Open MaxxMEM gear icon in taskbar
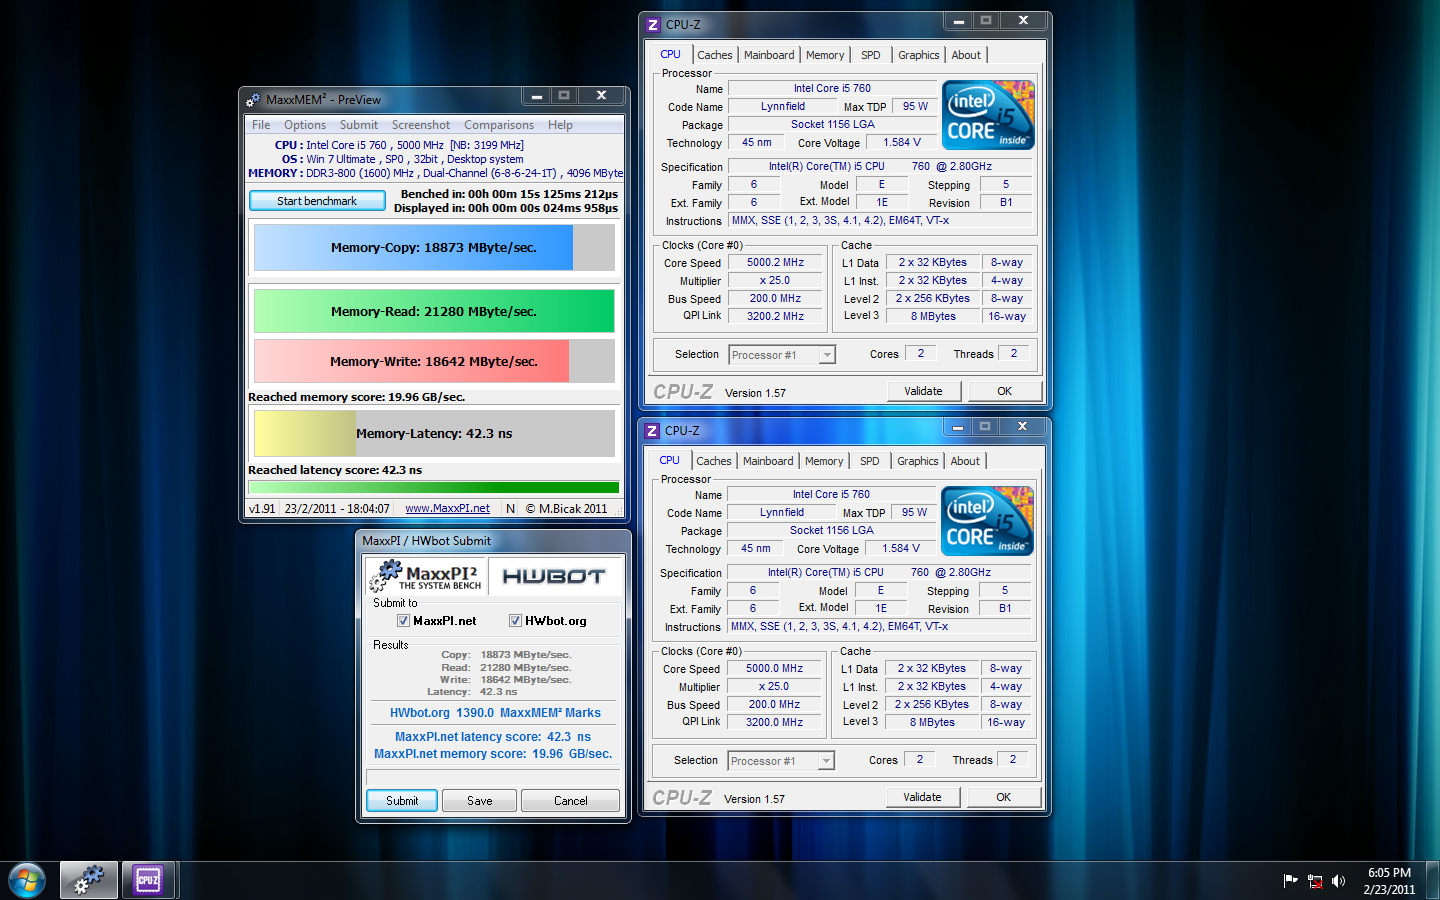Screen dimensions: 1440x900 [x=89, y=880]
